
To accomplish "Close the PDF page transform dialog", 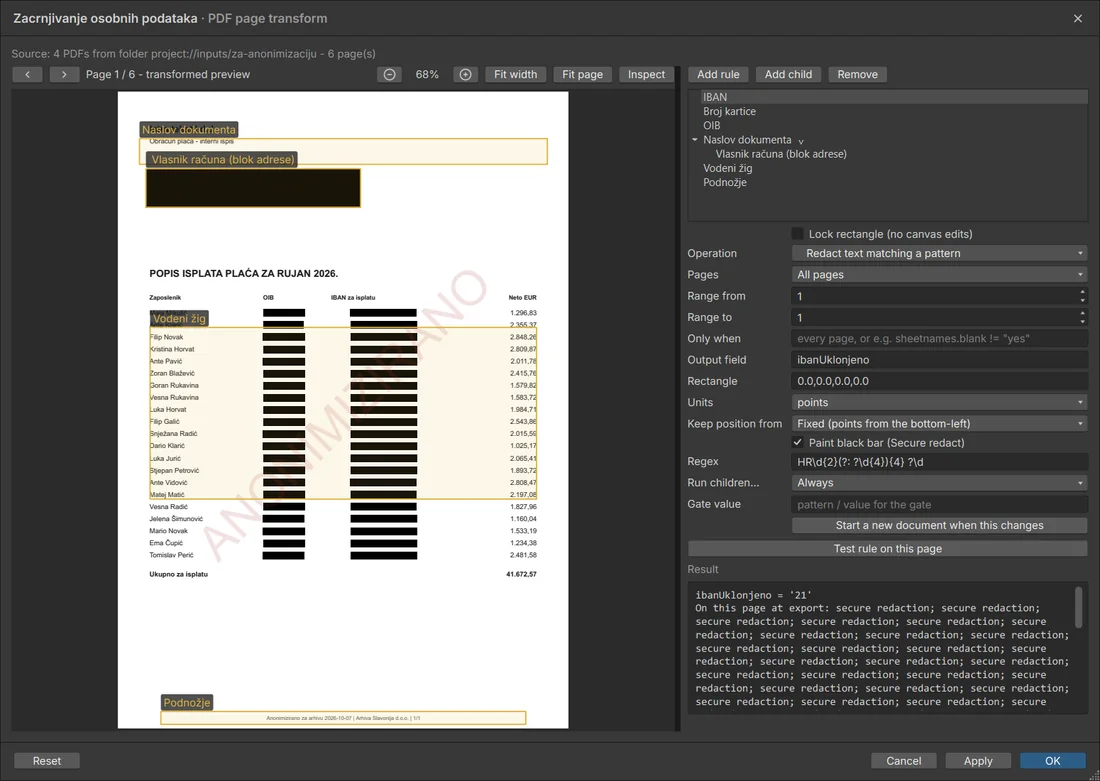I will click(x=1078, y=18).
